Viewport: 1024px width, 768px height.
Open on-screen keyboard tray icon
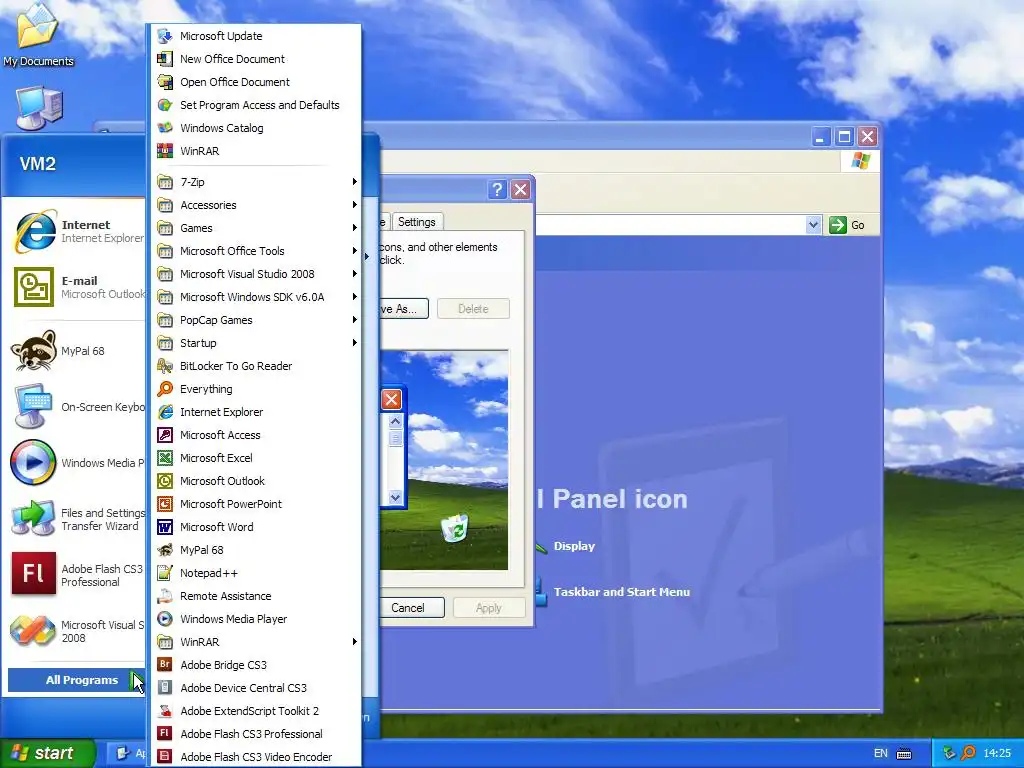[904, 754]
